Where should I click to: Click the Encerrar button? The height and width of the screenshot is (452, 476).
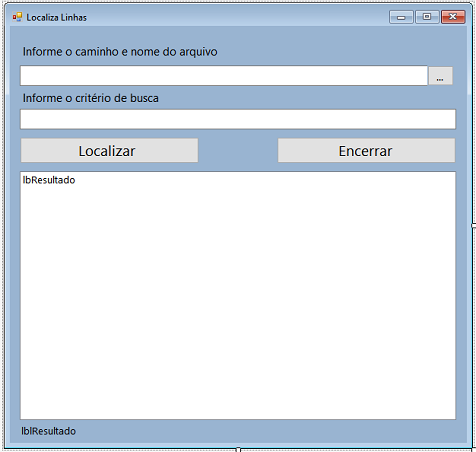pos(366,151)
